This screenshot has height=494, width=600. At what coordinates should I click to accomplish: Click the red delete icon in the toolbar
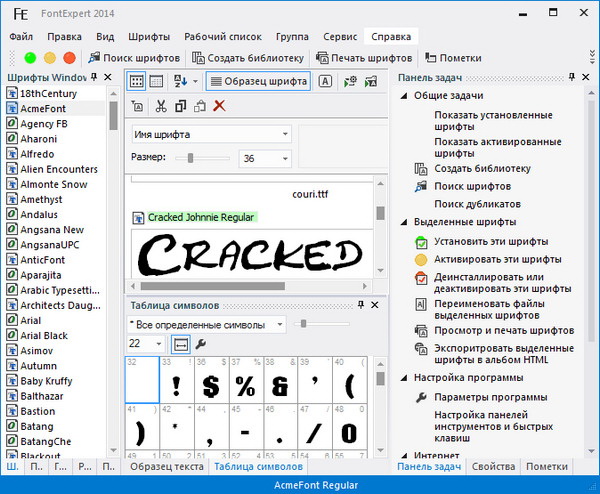219,106
